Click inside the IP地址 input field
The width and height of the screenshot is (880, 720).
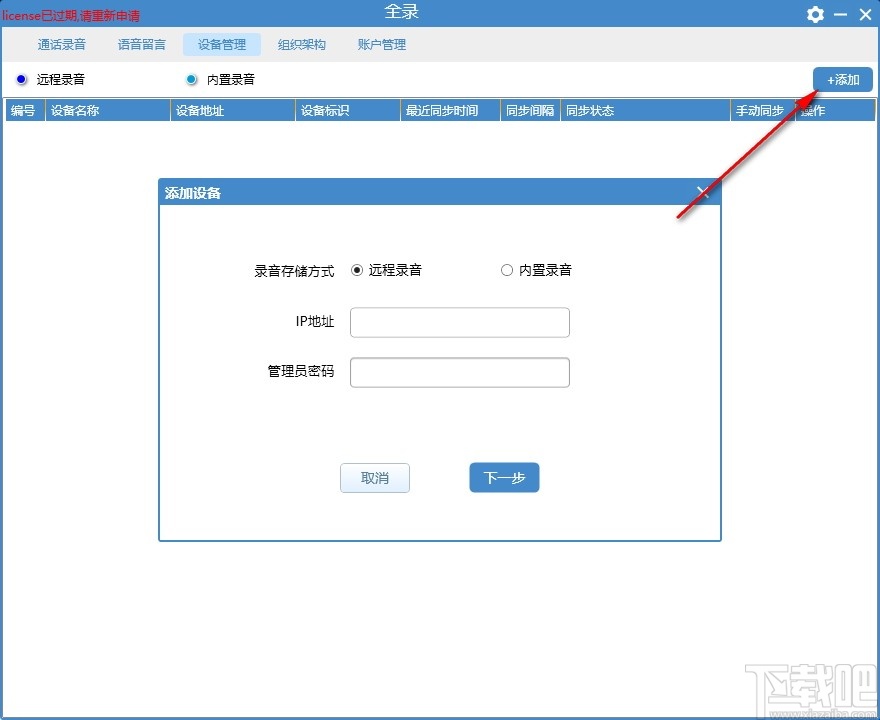coord(460,322)
